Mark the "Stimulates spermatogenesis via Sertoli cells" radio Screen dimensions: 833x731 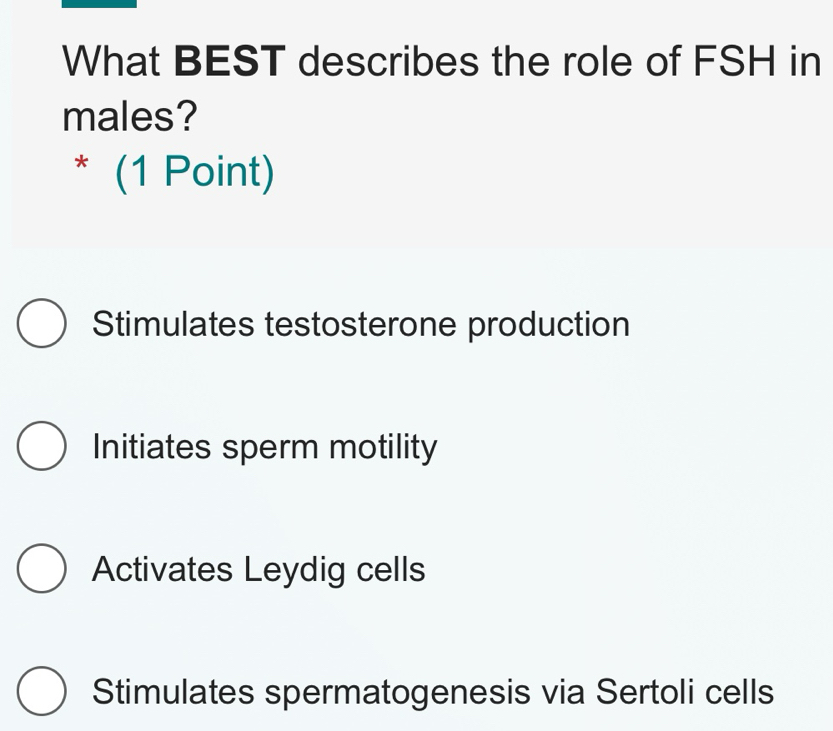point(42,693)
